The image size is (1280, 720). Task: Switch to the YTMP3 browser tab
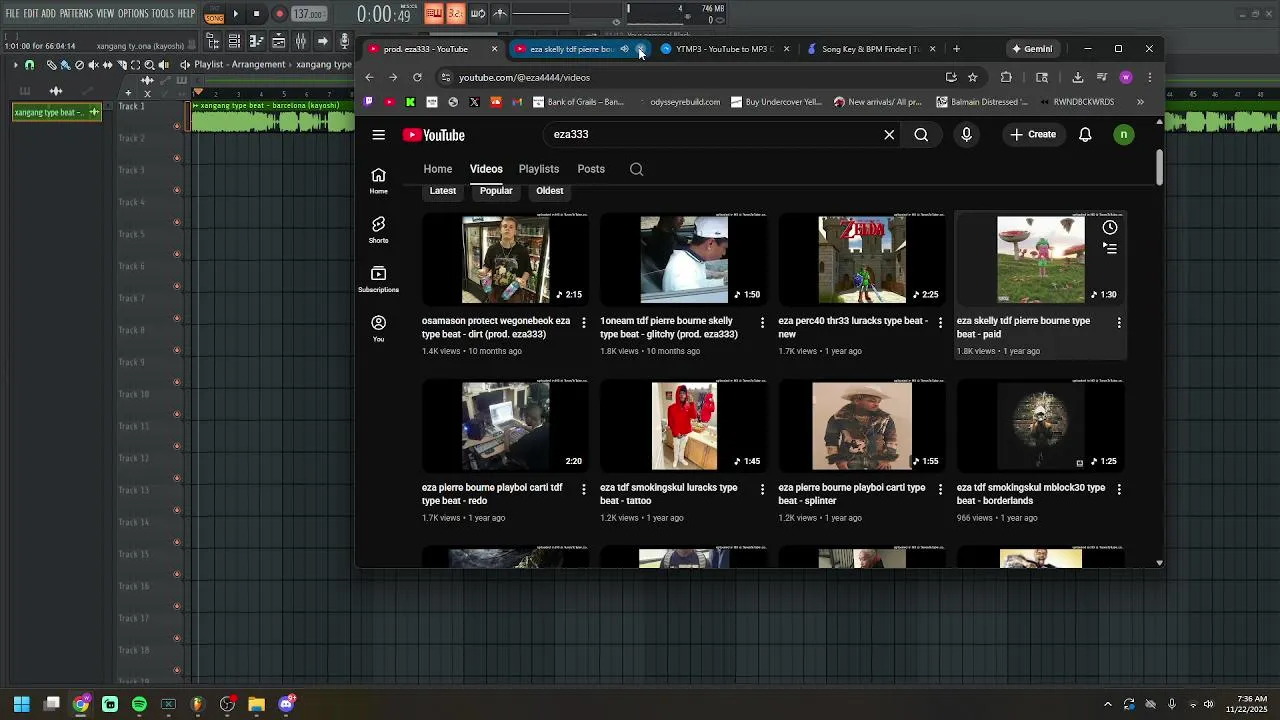pos(726,49)
